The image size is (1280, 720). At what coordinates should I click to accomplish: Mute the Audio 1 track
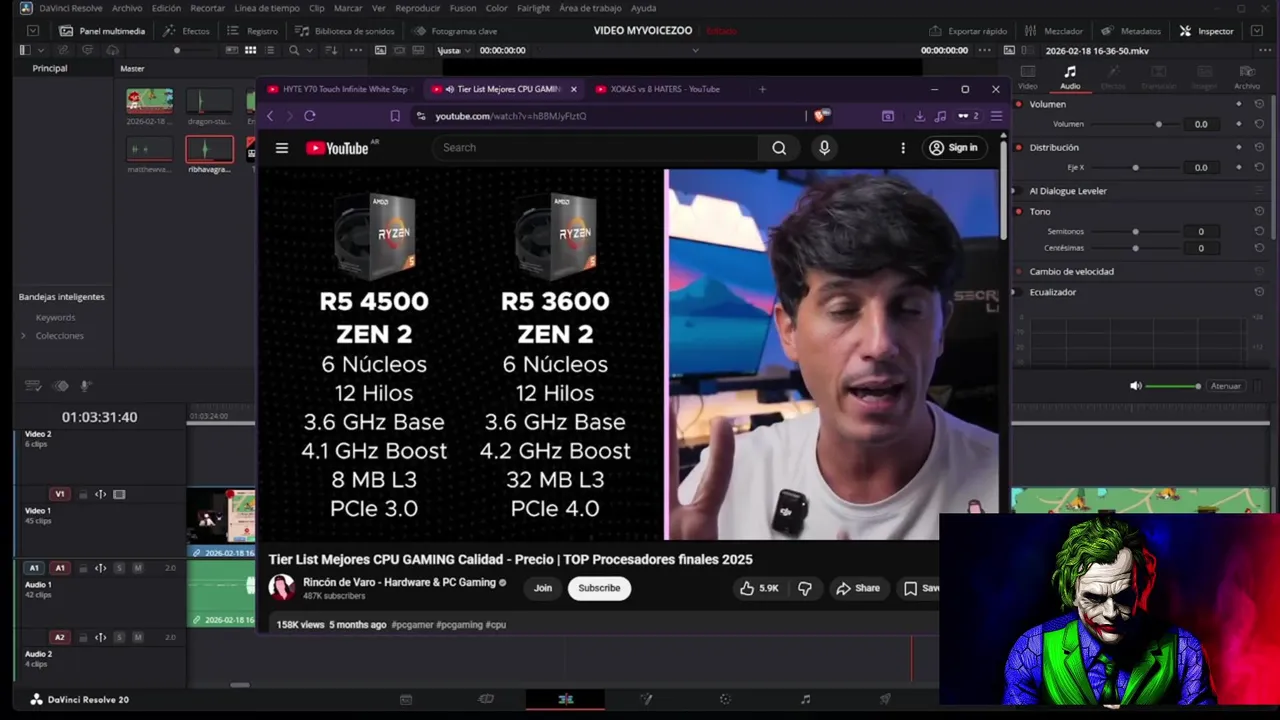point(138,568)
